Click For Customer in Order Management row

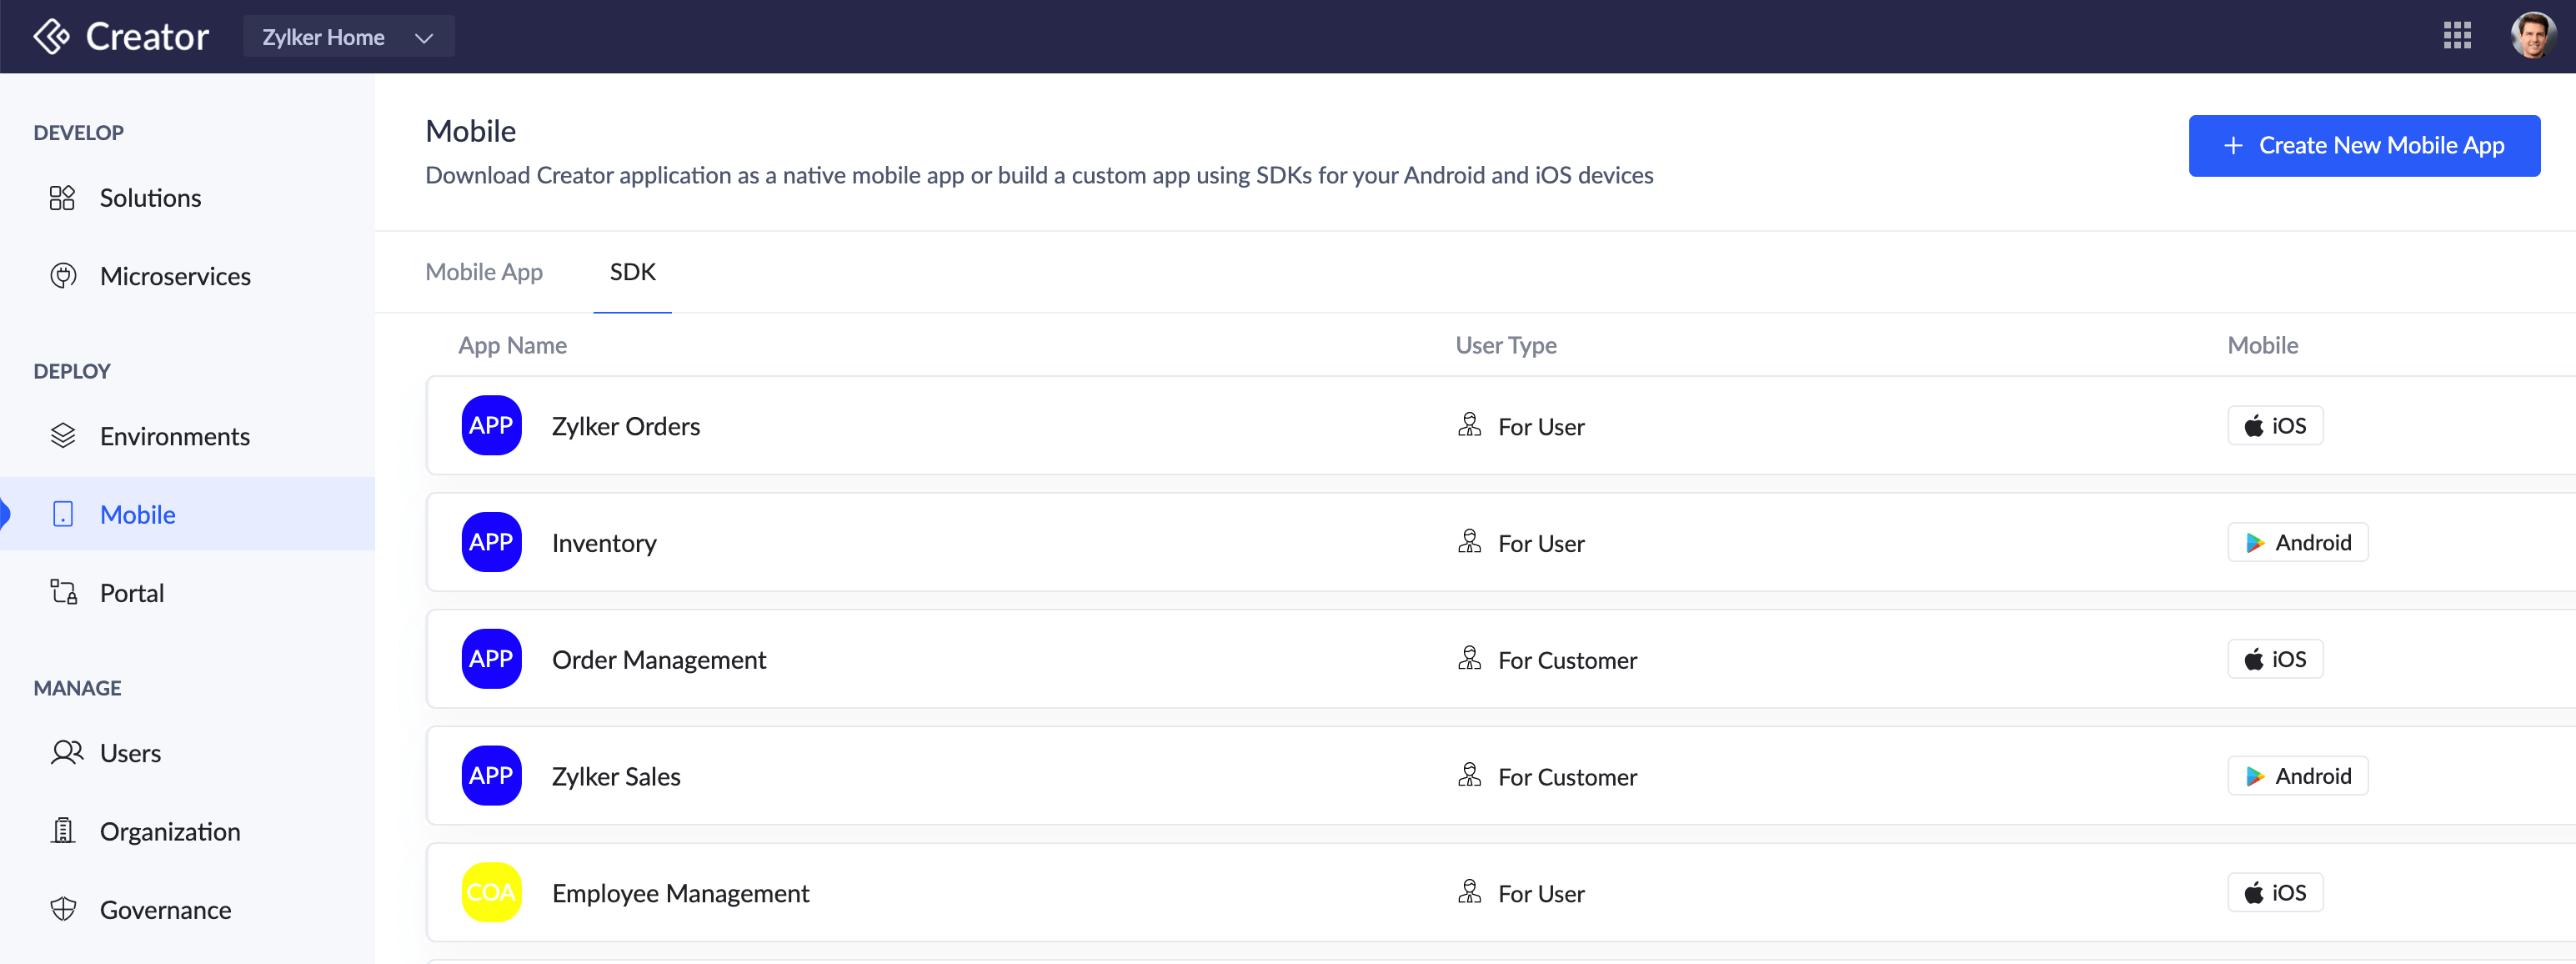tap(1567, 661)
